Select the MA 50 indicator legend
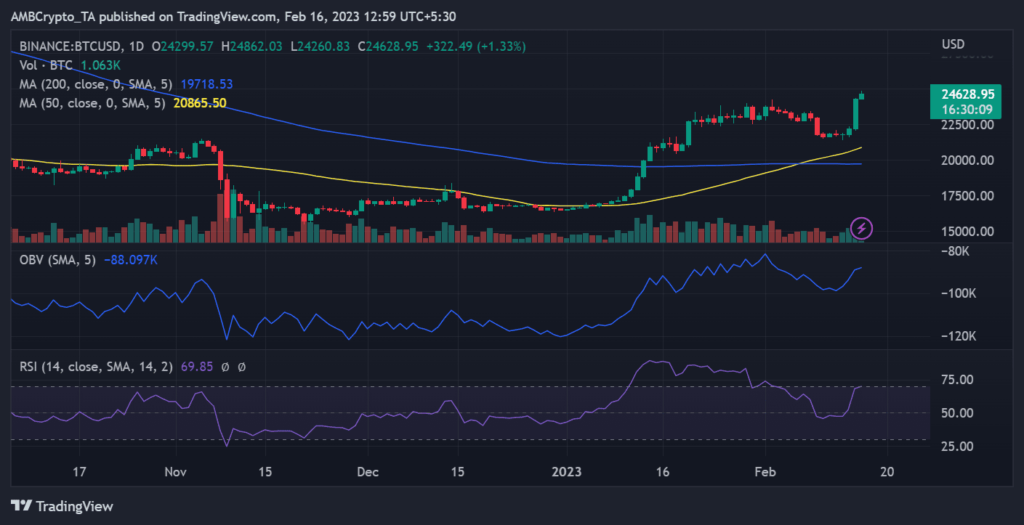Screen dimensions: 1024x525 [x=88, y=104]
